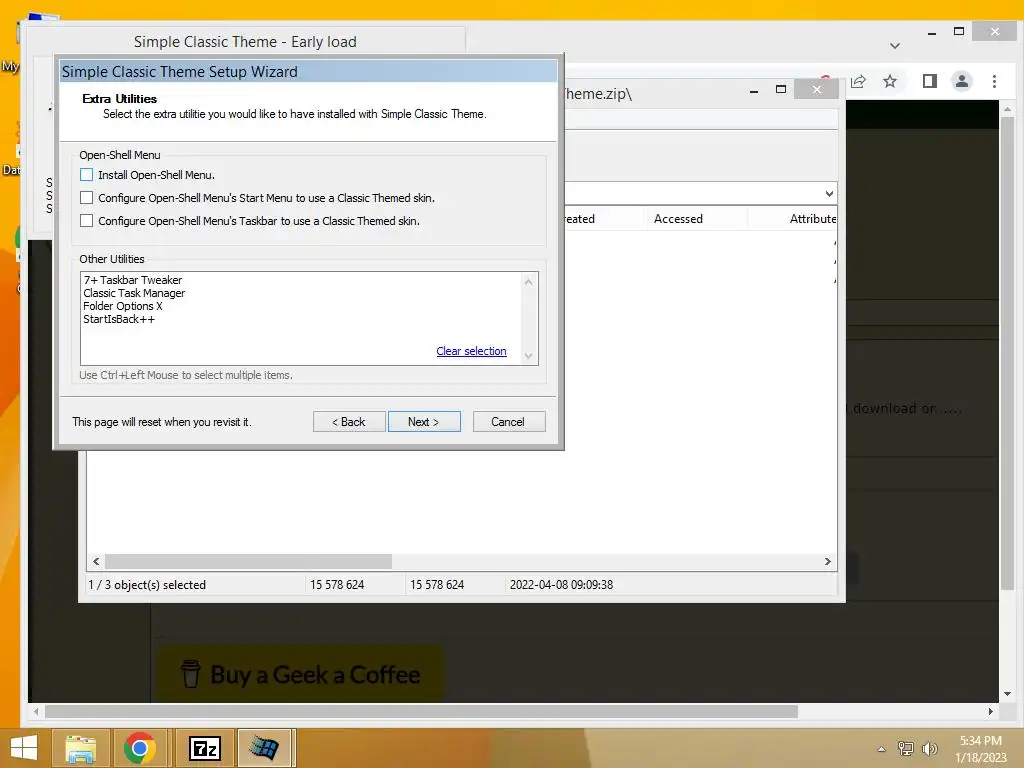Open volume speaker tray icon
The height and width of the screenshot is (768, 1024).
[929, 748]
